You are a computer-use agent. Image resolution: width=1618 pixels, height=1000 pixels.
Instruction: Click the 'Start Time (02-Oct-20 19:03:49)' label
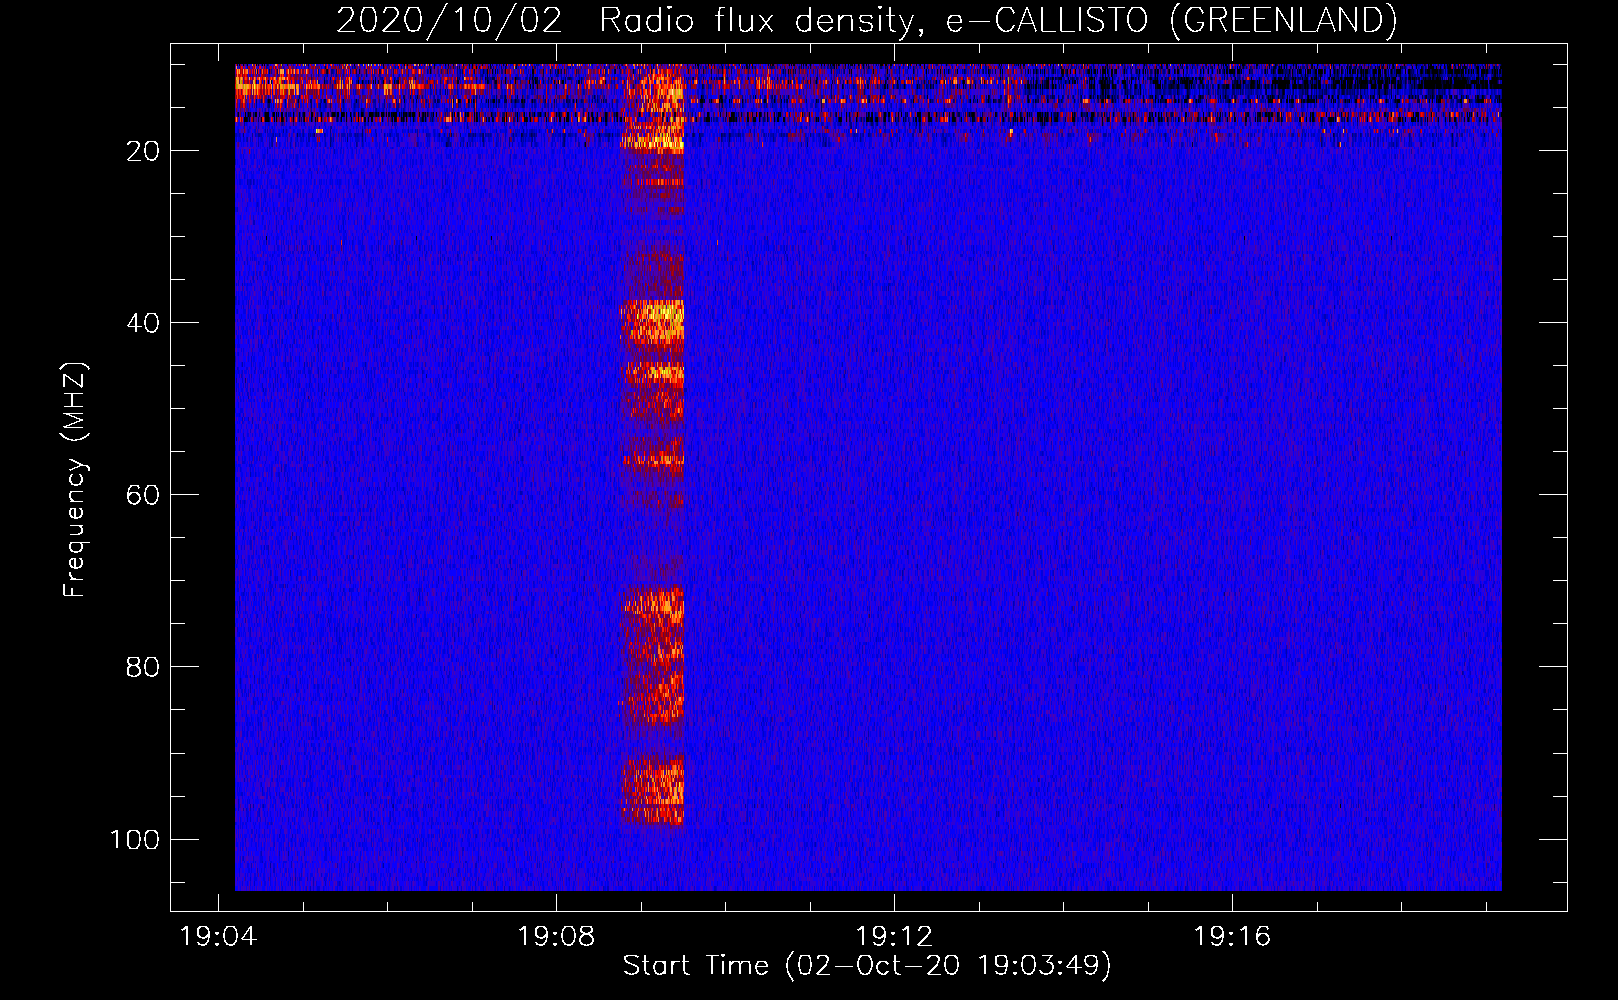(867, 966)
